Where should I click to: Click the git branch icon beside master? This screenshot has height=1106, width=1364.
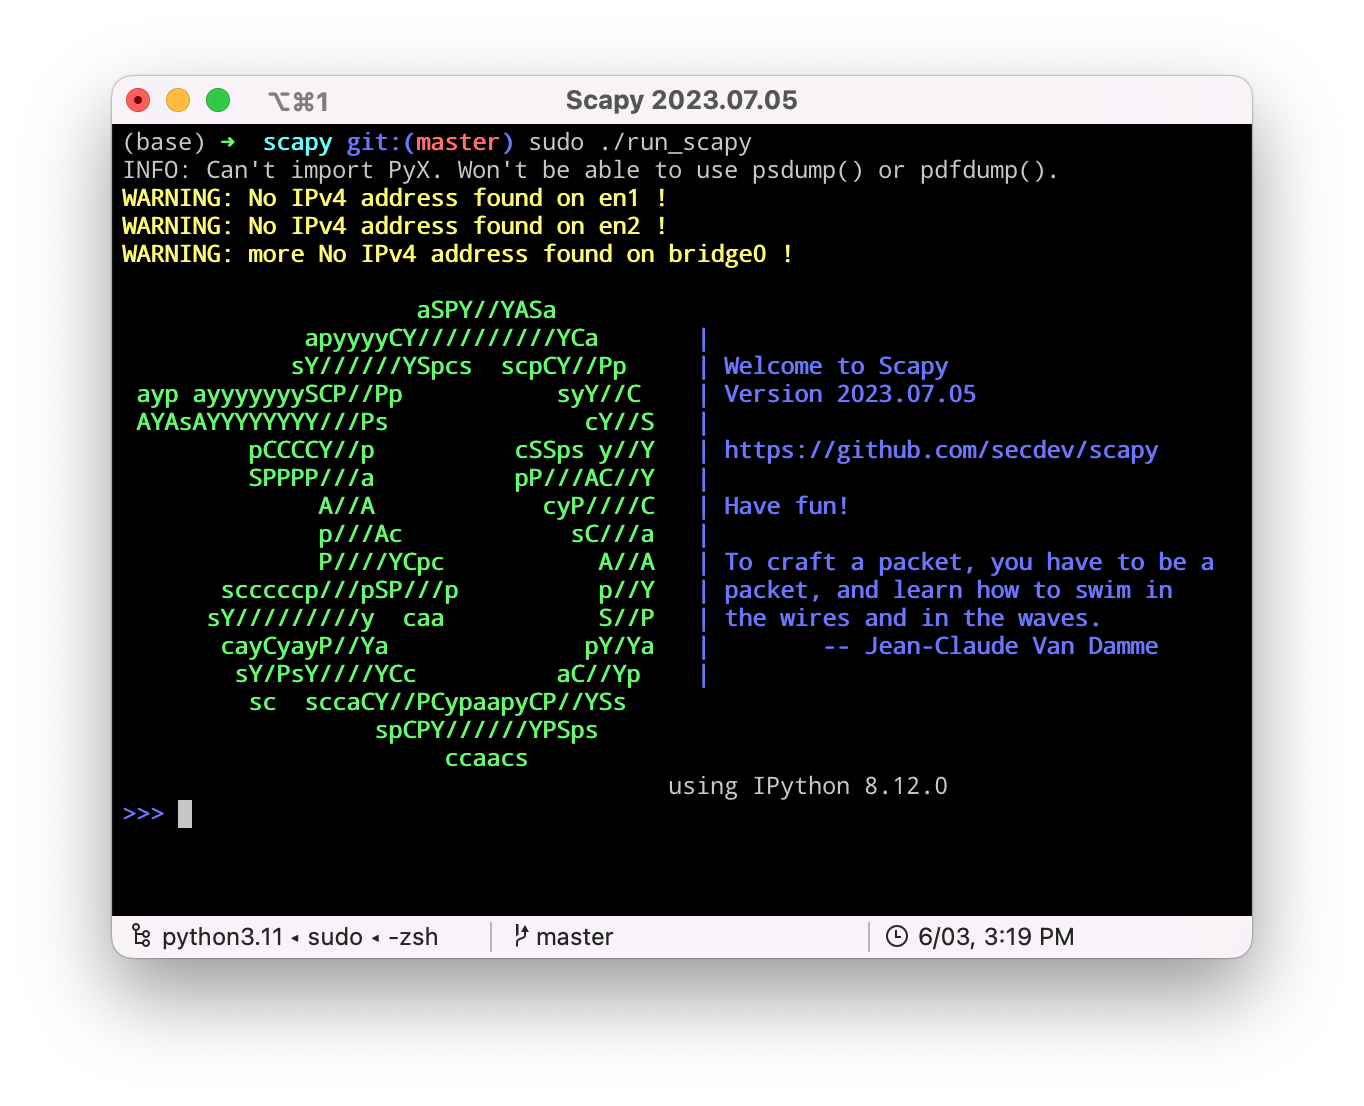pos(521,936)
